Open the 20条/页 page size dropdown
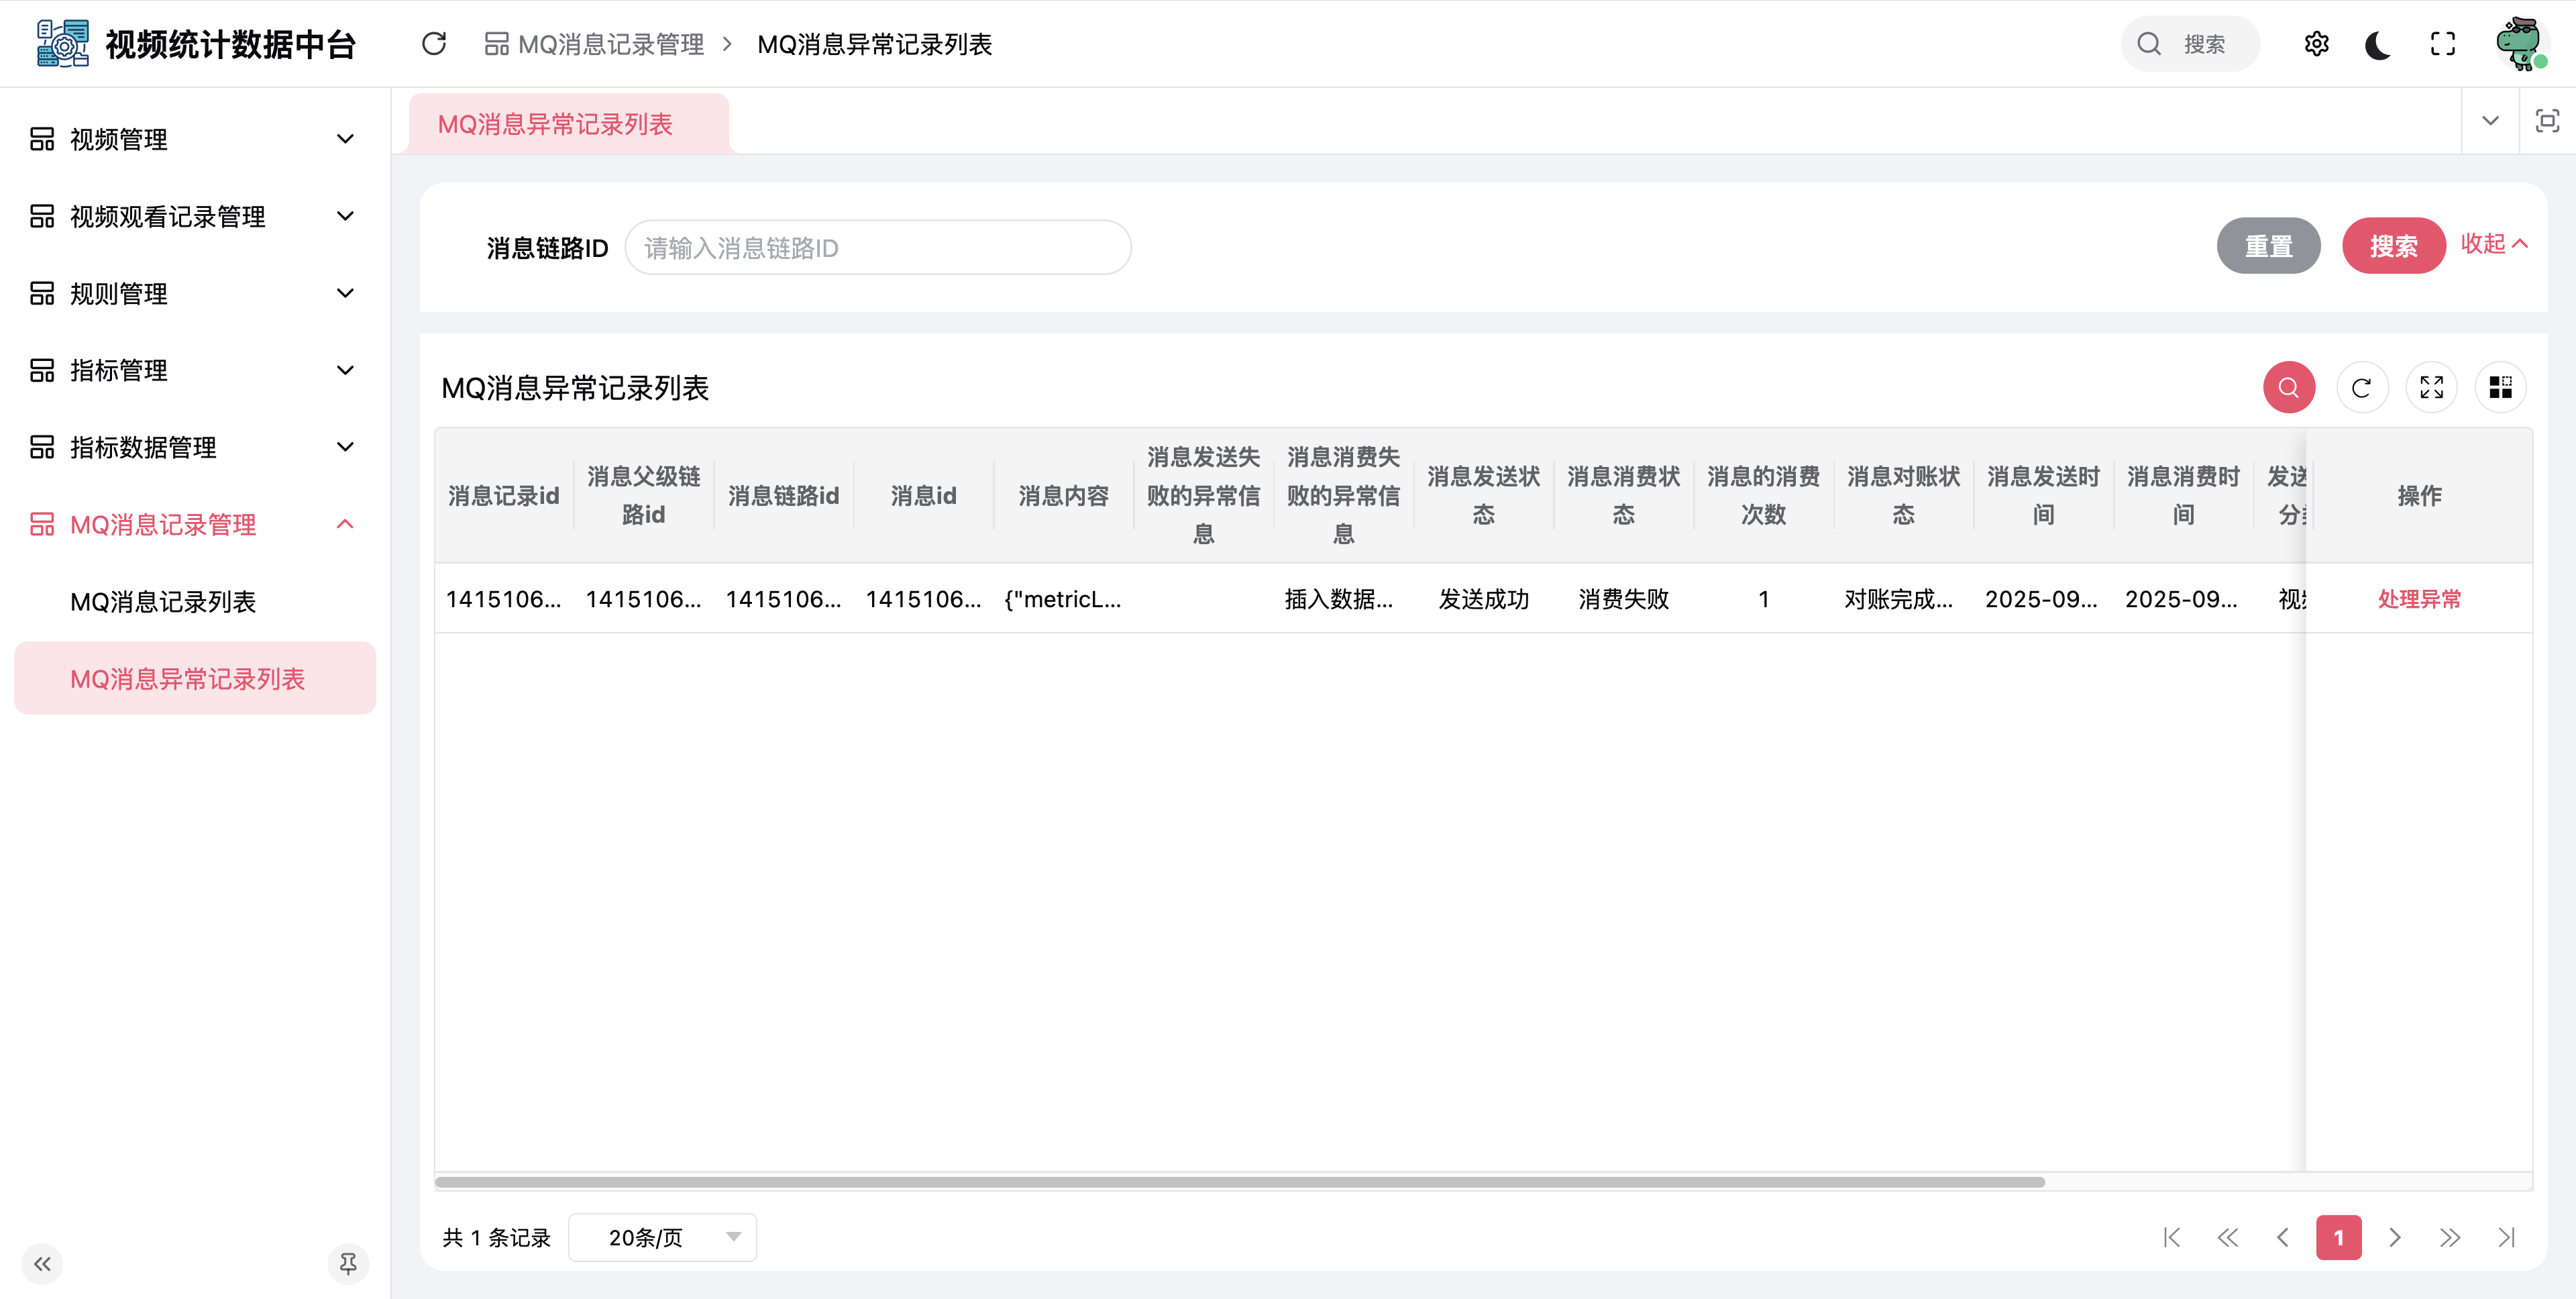2576x1299 pixels. [x=662, y=1238]
